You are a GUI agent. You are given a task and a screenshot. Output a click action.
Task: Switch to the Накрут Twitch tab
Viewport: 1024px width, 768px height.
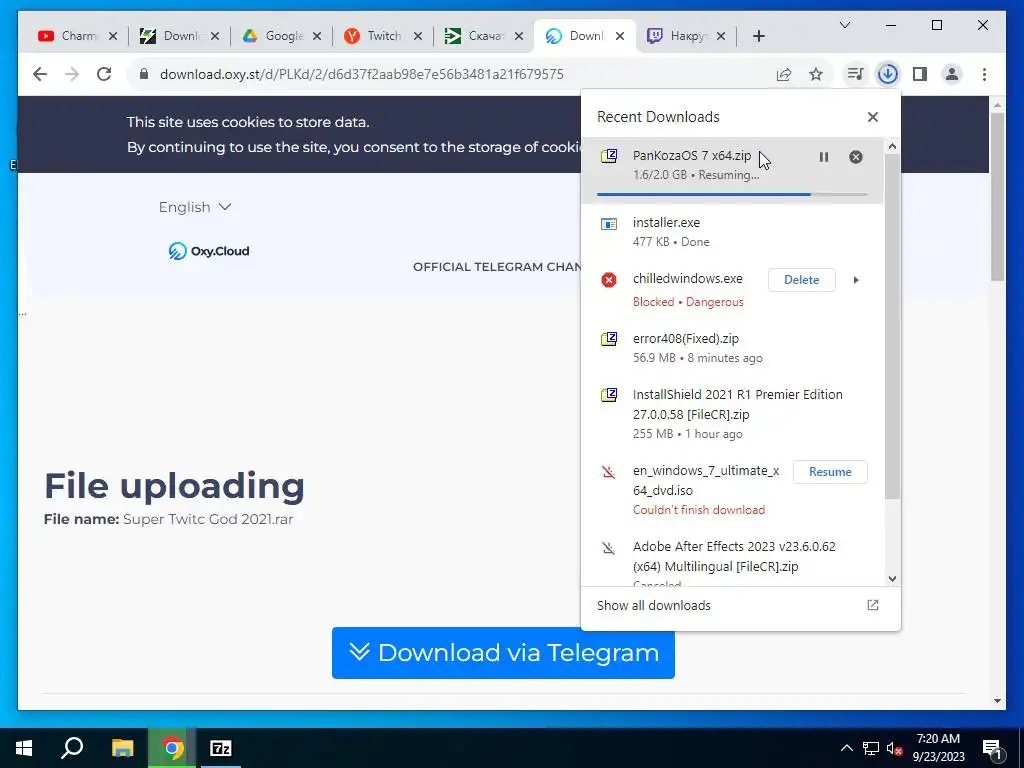tap(679, 36)
